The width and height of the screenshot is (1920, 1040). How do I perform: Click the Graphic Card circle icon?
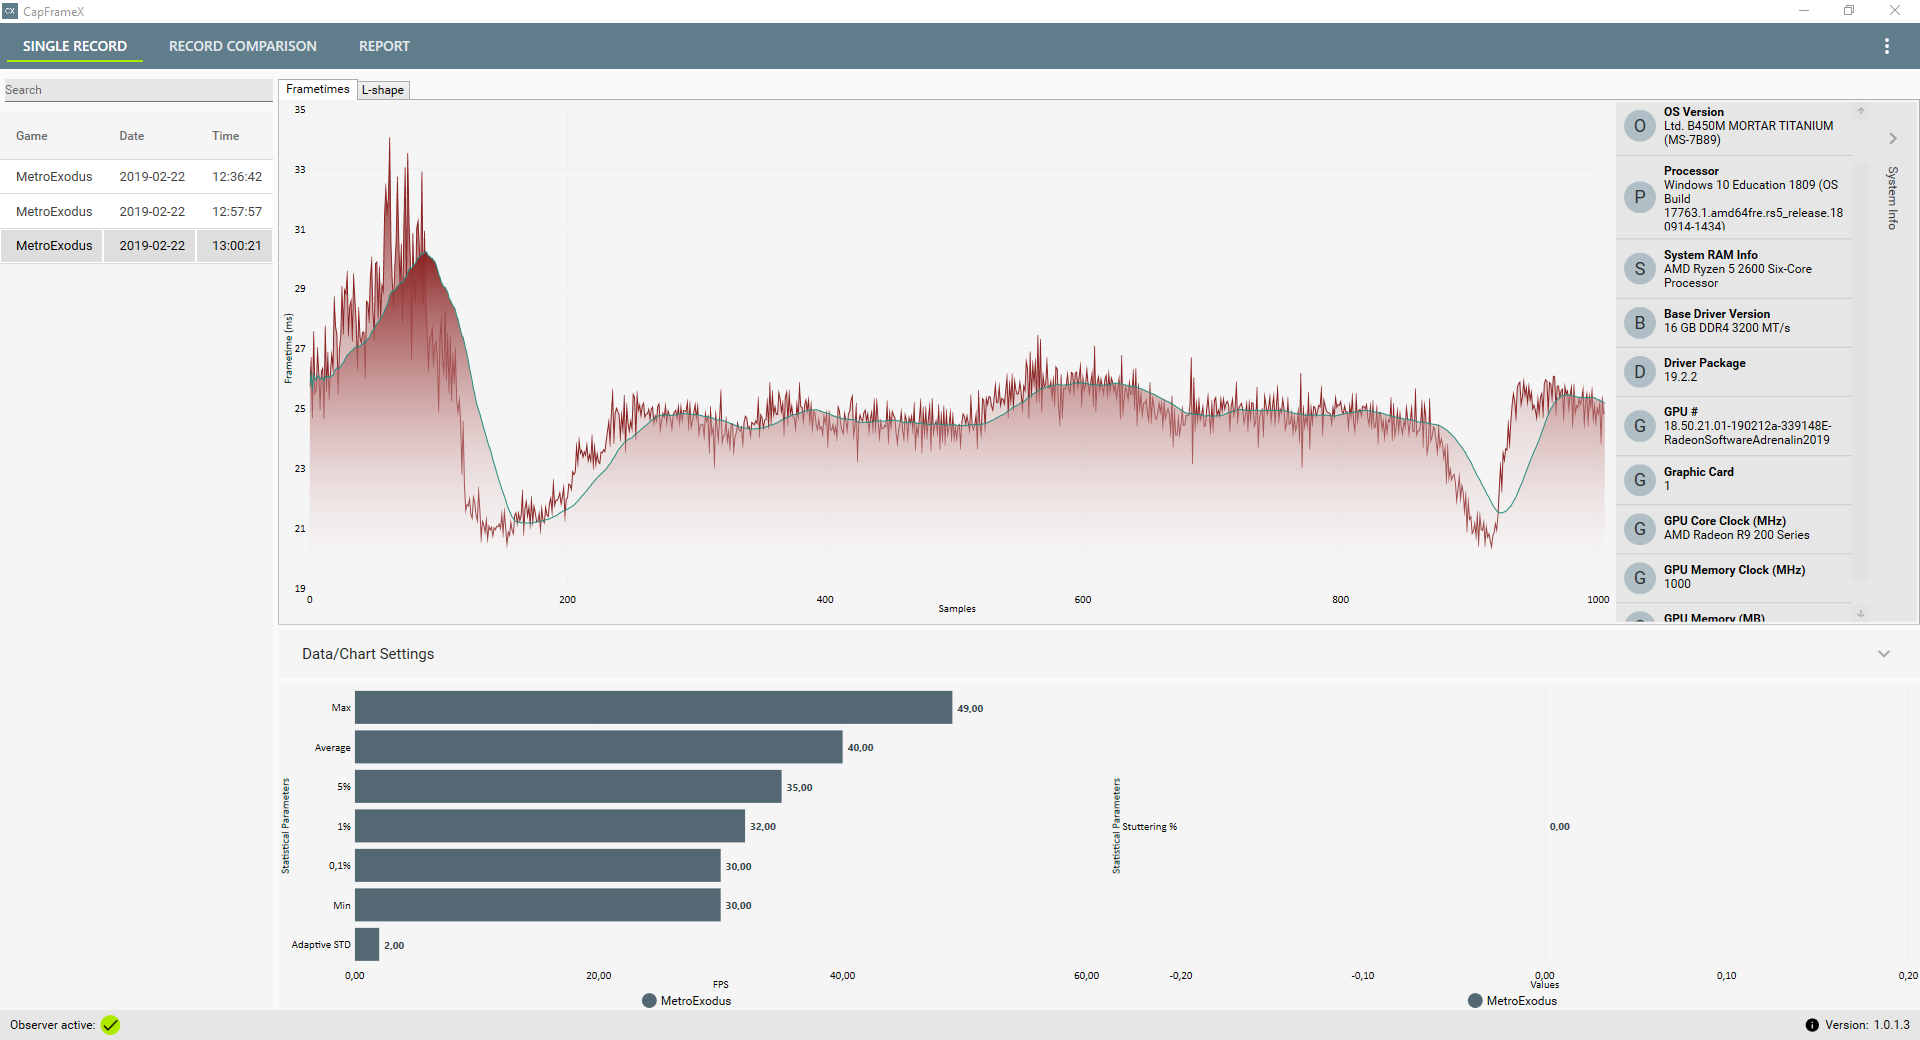click(1639, 480)
